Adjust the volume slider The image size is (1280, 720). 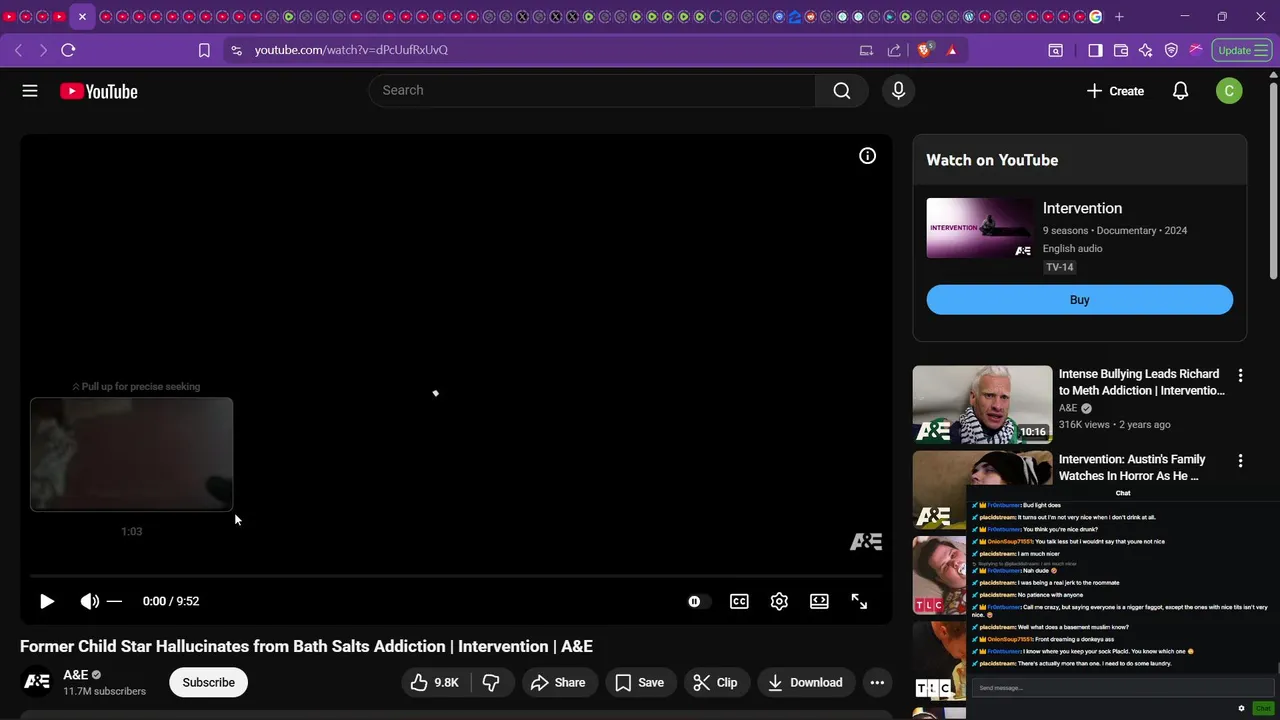click(x=114, y=601)
